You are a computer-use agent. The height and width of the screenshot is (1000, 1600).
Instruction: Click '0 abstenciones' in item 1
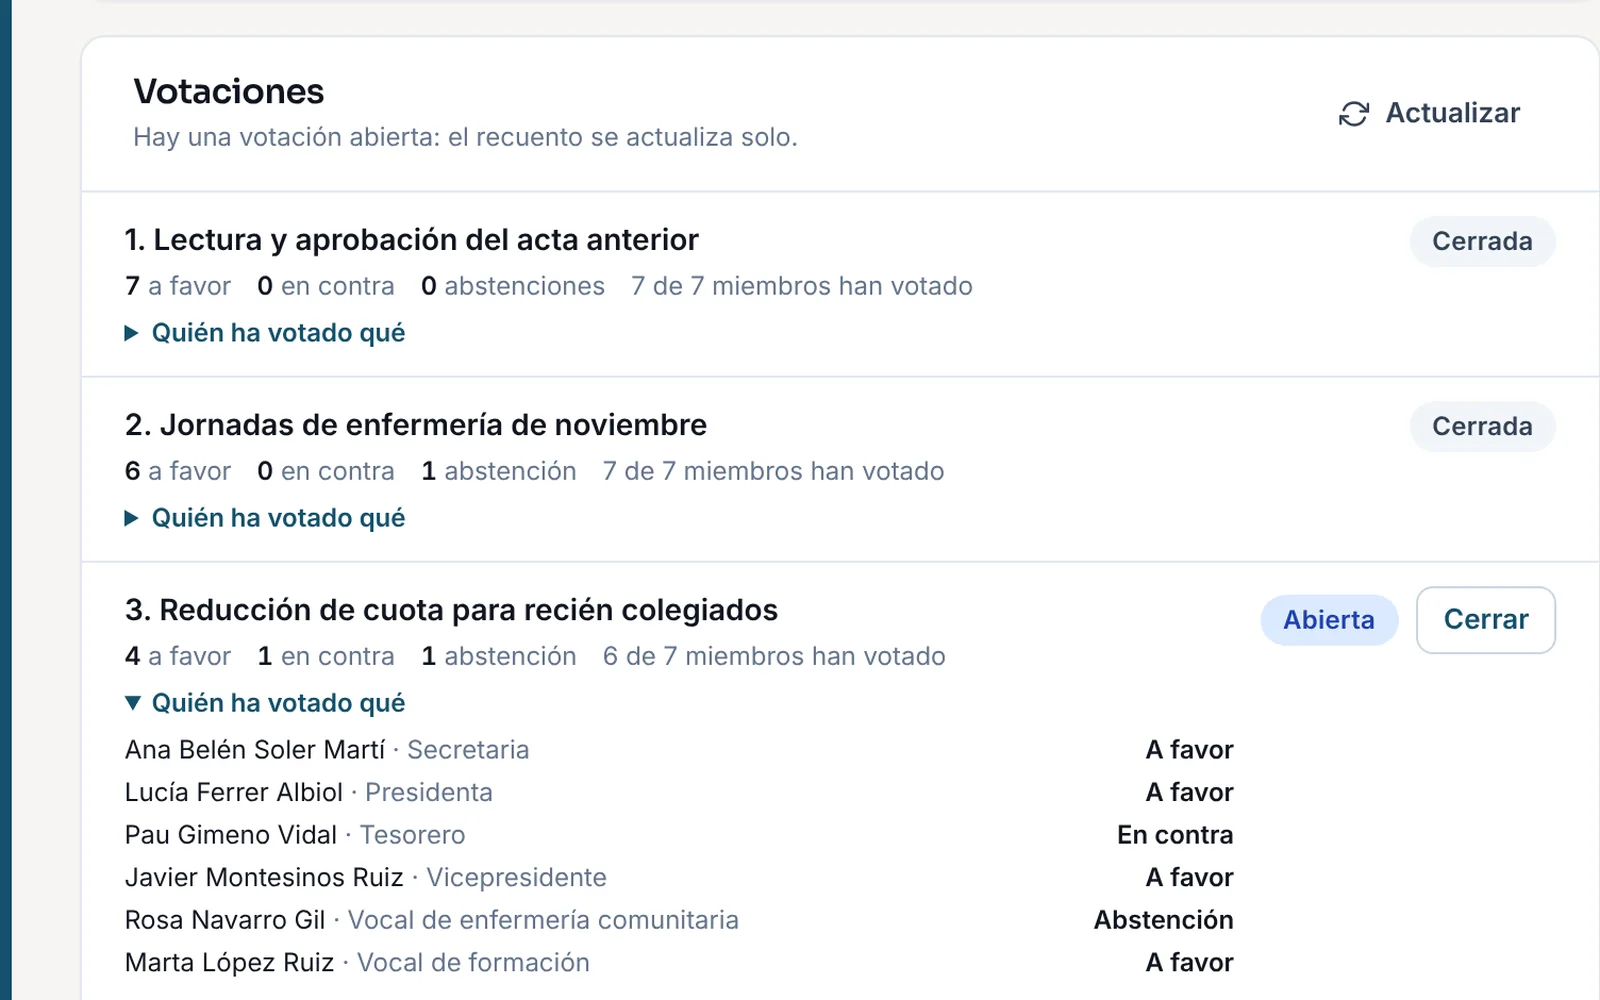[513, 286]
